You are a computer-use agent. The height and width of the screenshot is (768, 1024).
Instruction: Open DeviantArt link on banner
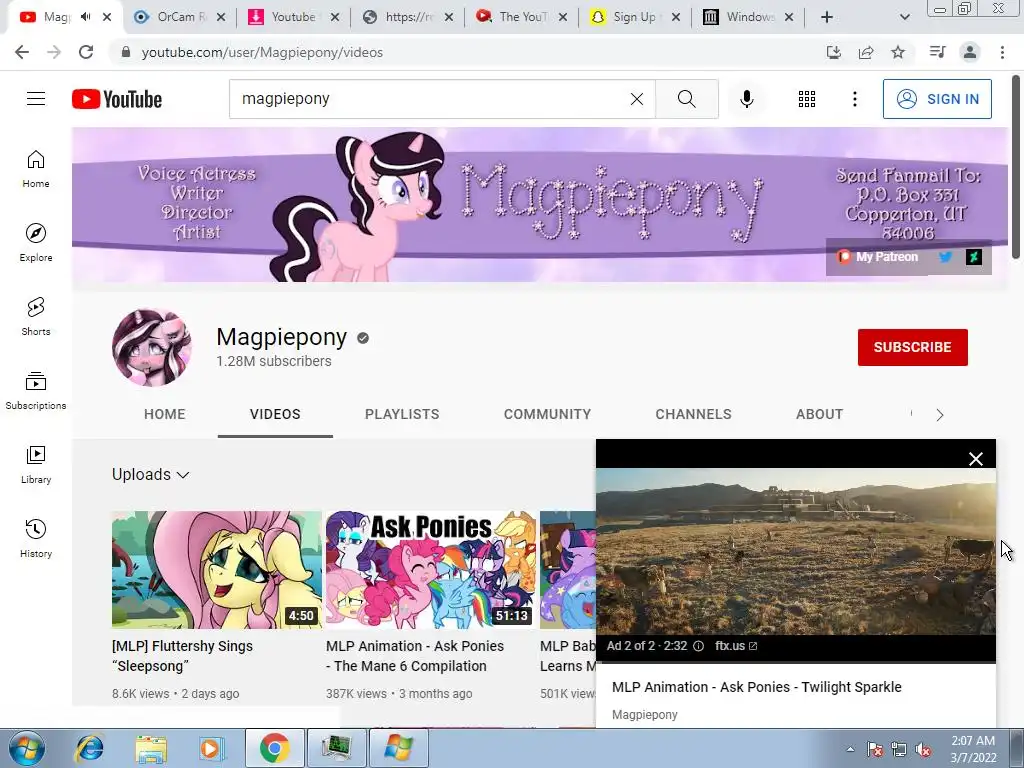[974, 257]
